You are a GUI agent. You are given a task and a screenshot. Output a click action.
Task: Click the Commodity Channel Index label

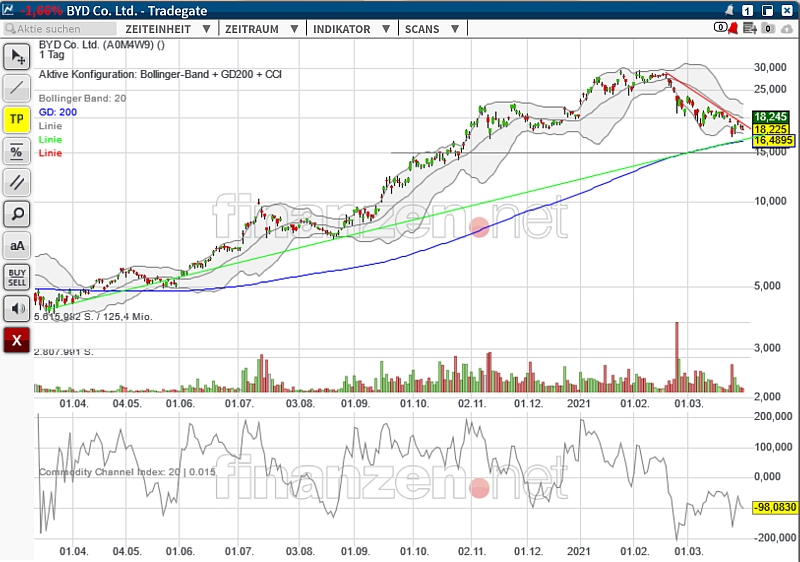tap(127, 472)
